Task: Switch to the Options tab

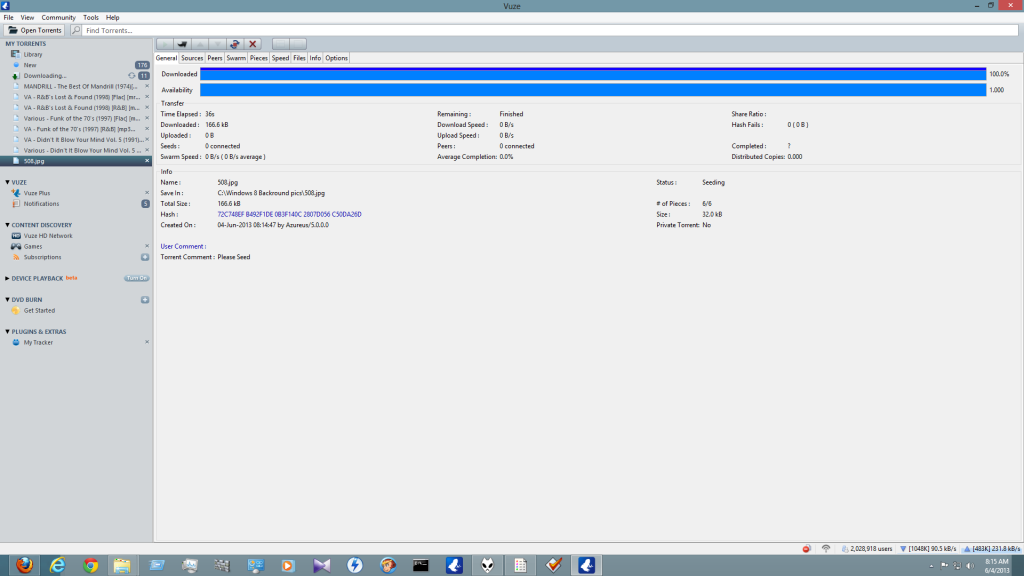Action: 336,58
